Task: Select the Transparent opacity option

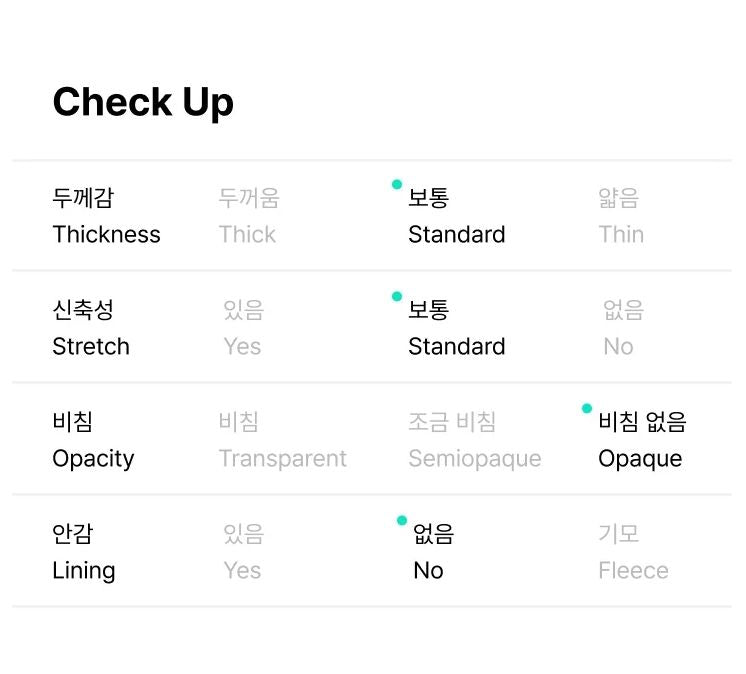Action: coord(282,440)
